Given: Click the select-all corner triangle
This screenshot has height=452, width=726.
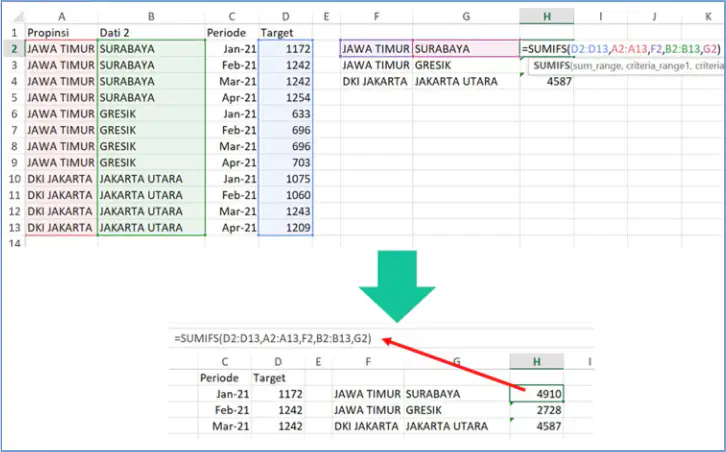Looking at the screenshot, I should [18, 17].
